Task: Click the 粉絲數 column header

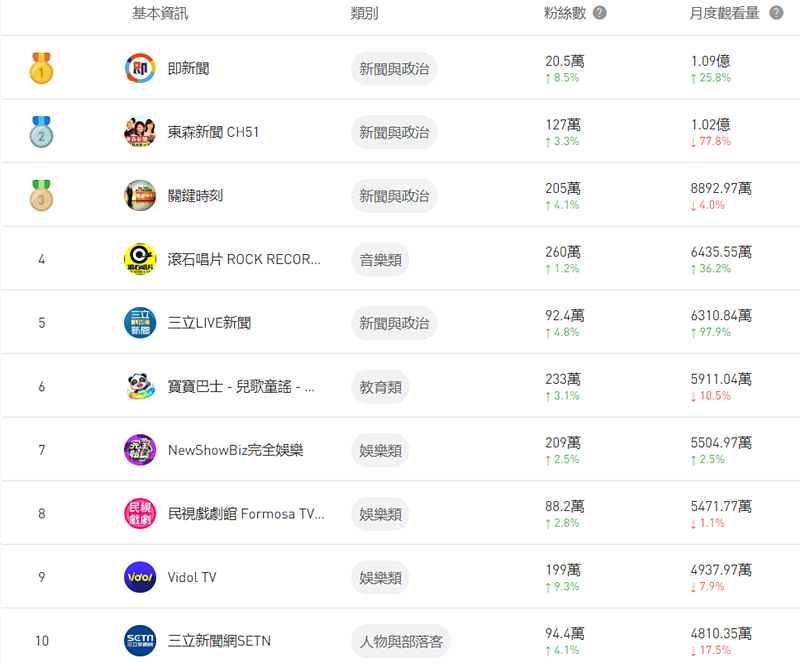Action: point(565,13)
